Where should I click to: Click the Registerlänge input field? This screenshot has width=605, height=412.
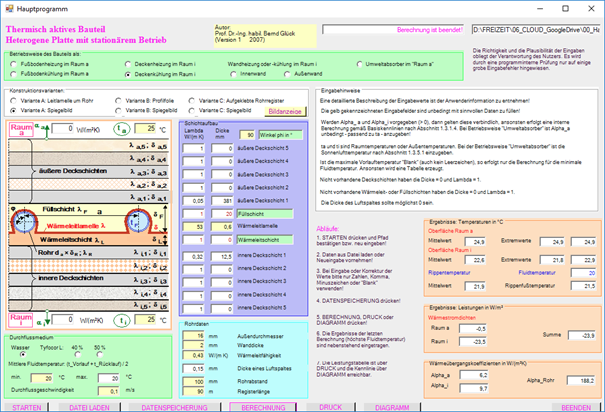[x=193, y=391]
